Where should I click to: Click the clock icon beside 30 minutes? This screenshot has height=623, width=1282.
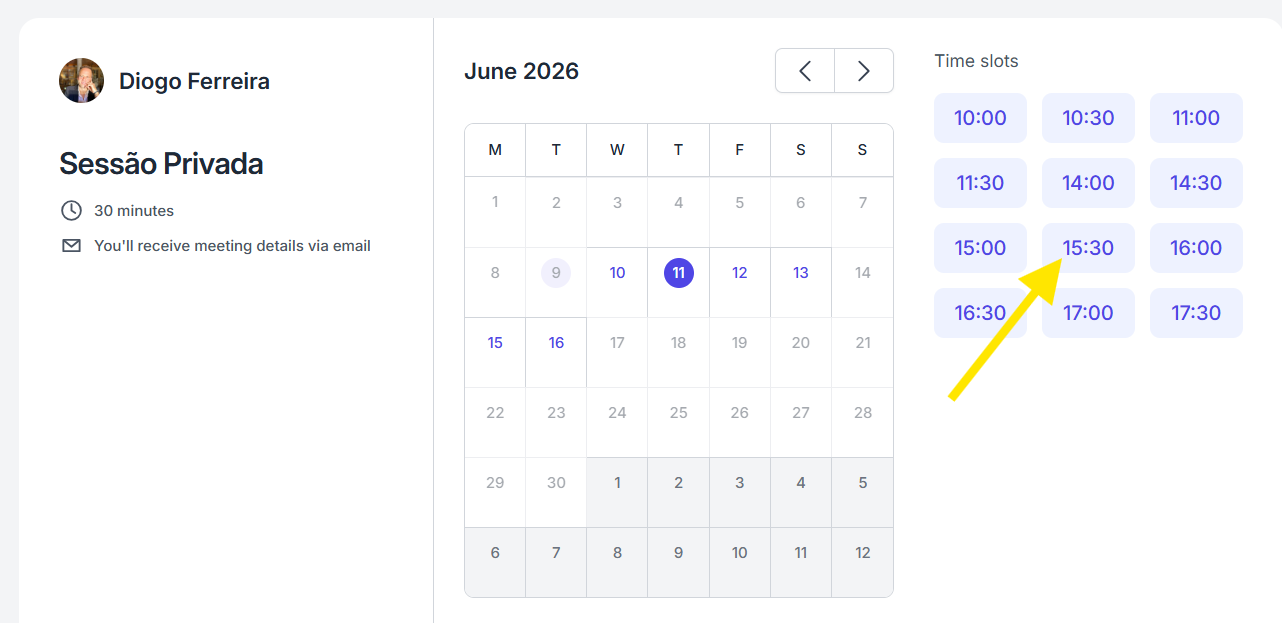(71, 211)
